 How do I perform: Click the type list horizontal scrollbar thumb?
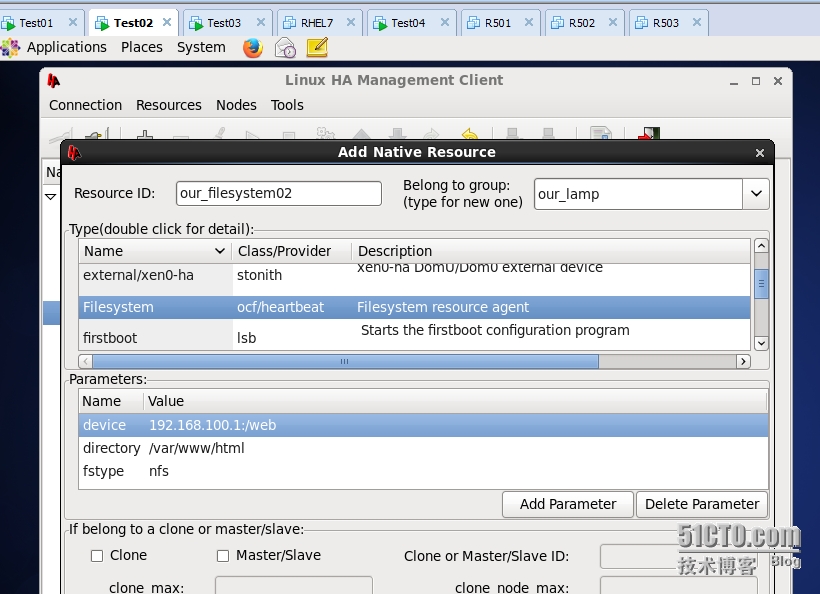coord(345,361)
